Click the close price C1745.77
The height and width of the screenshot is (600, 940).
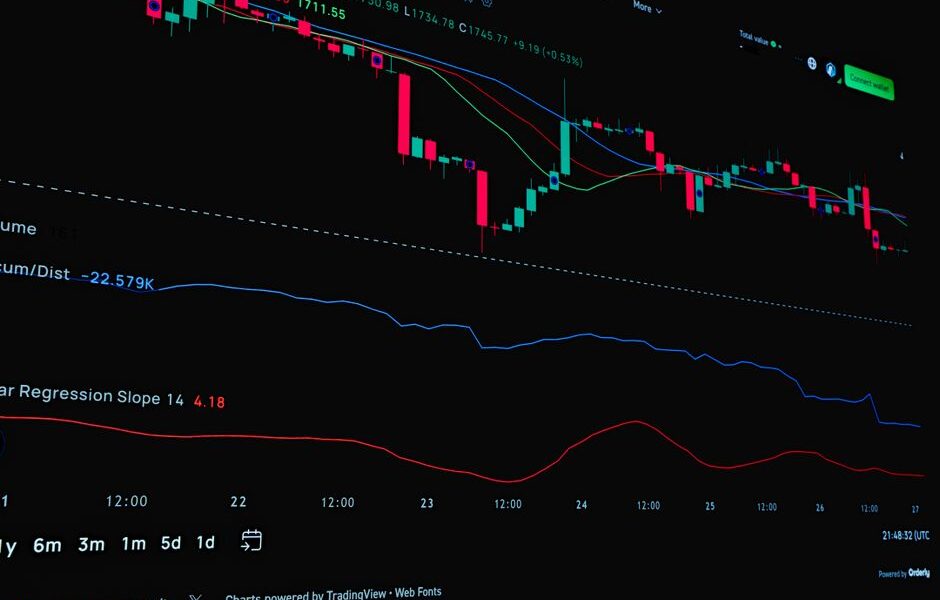click(483, 33)
